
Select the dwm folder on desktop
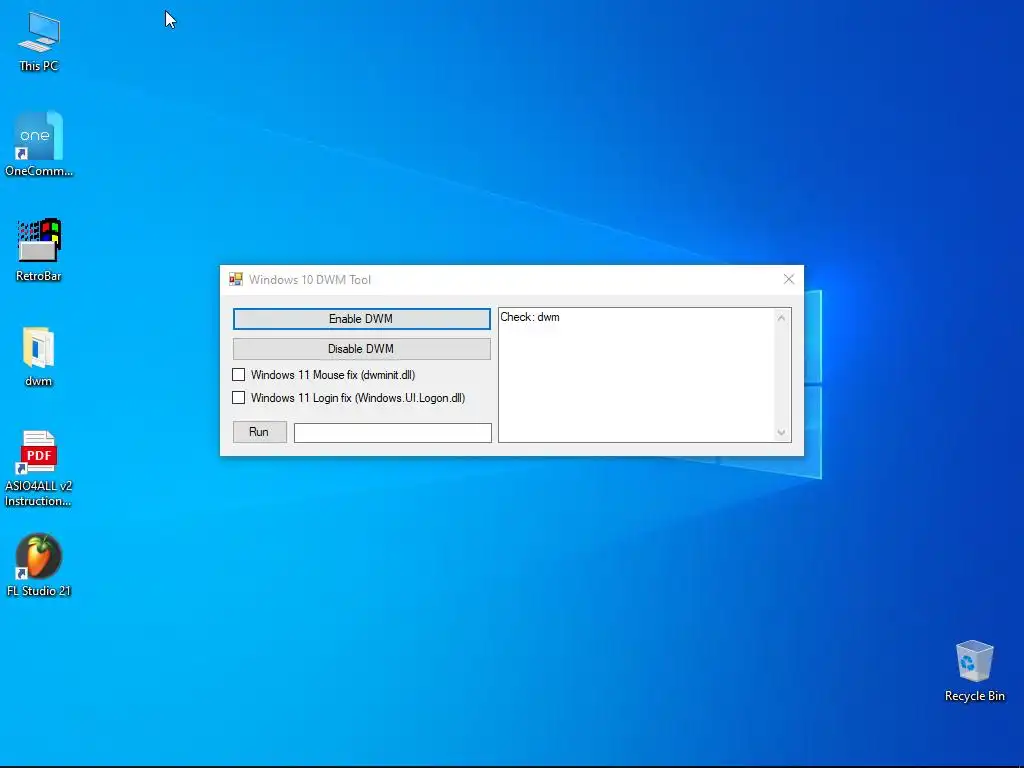tap(39, 356)
